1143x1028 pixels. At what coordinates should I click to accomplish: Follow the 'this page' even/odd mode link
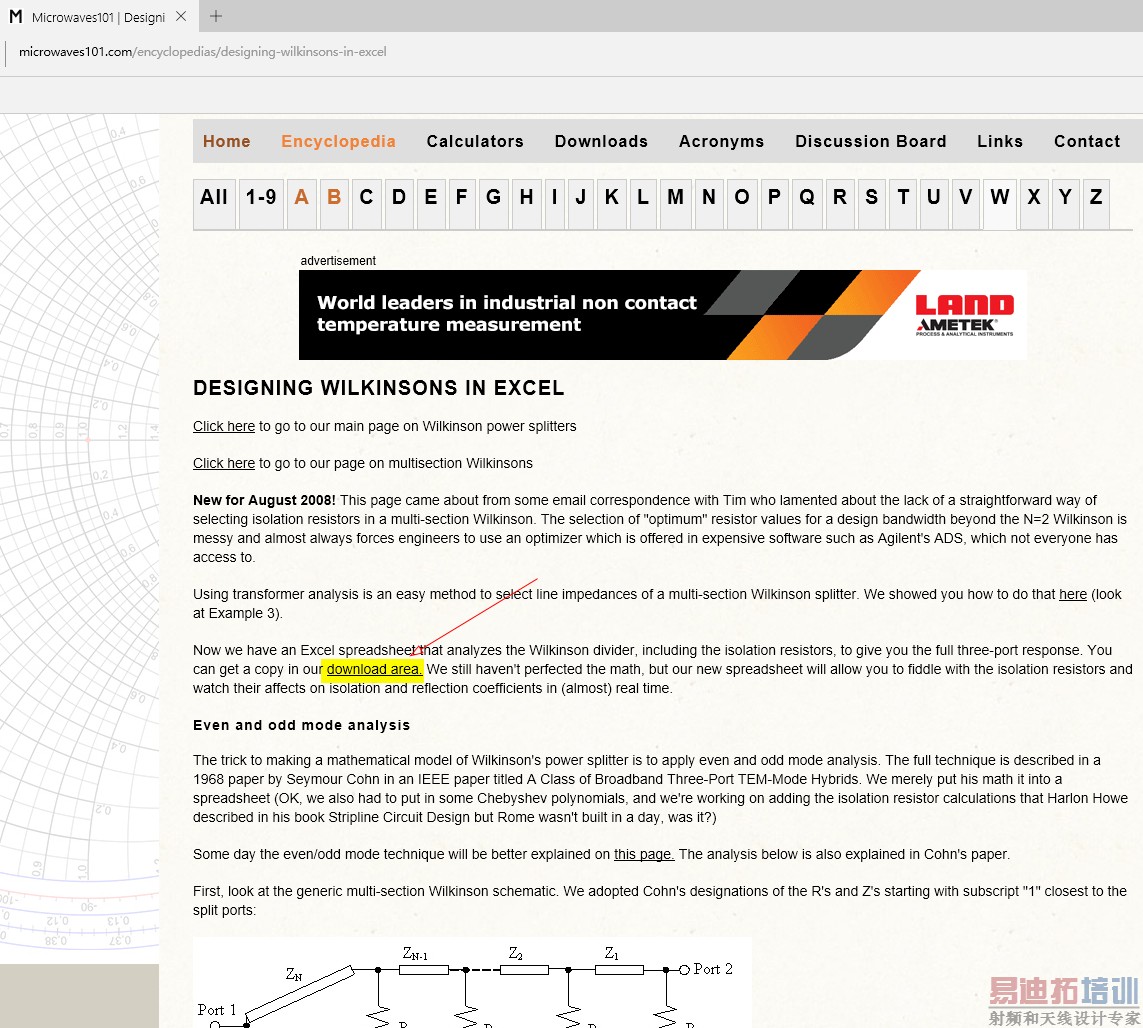coord(644,854)
